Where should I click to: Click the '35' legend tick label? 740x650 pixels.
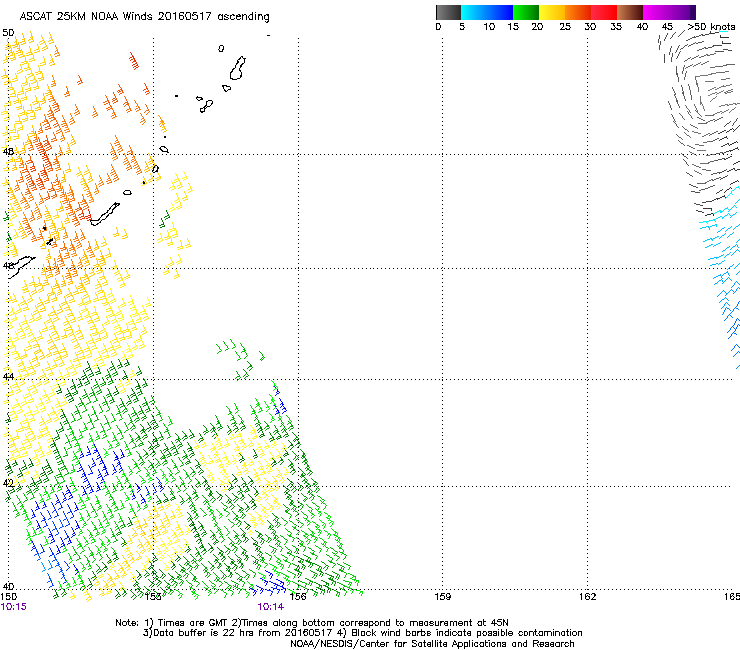[x=616, y=27]
